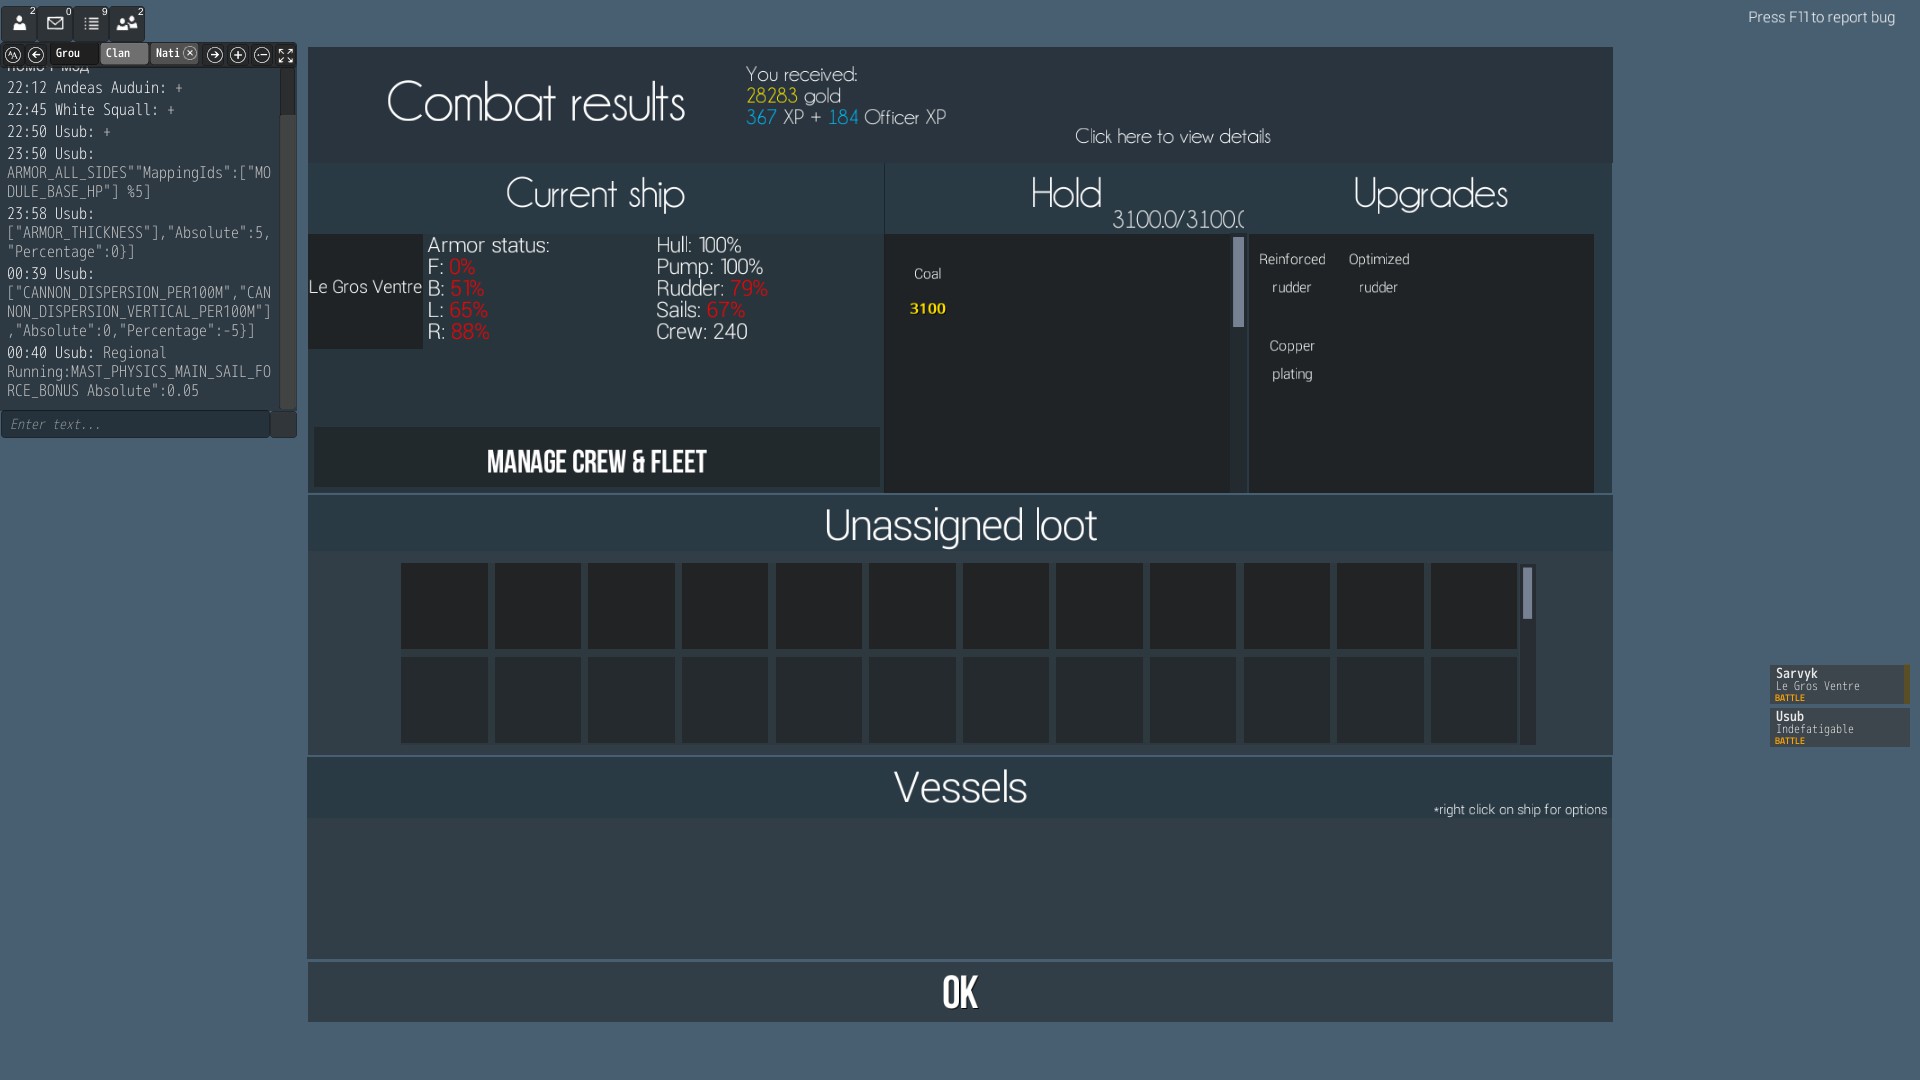Click the Pump: 100% status
This screenshot has width=1920, height=1080.
[x=710, y=268]
